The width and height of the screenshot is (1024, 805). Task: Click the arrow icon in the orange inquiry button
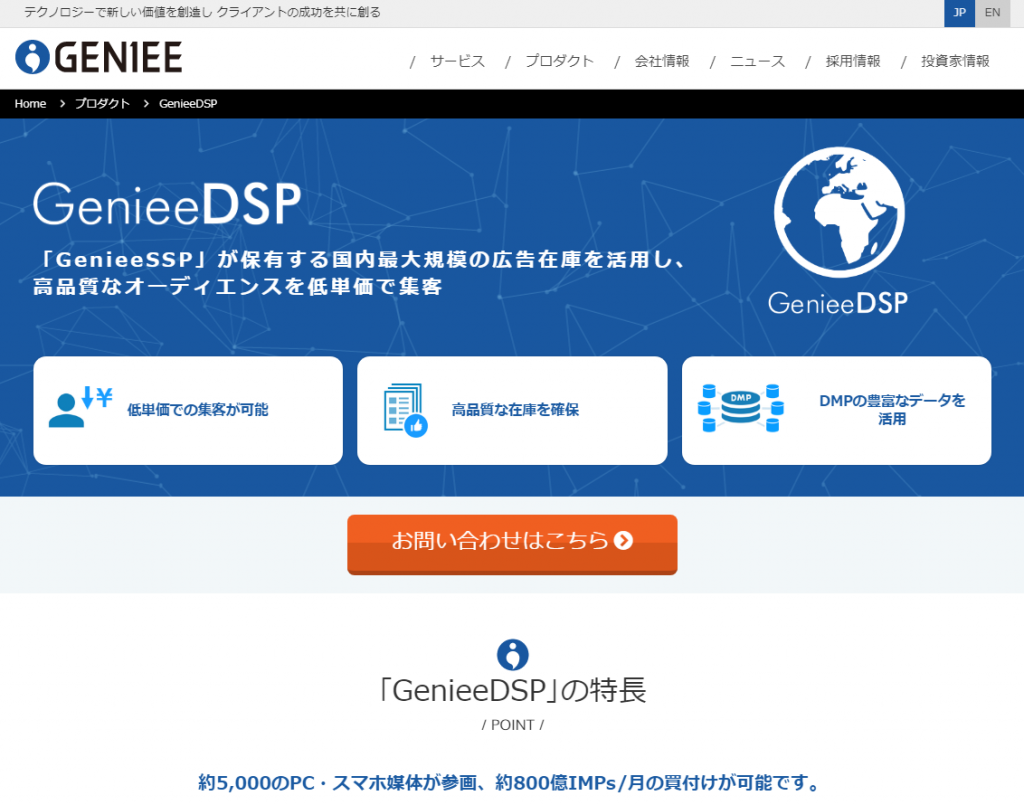(x=624, y=541)
